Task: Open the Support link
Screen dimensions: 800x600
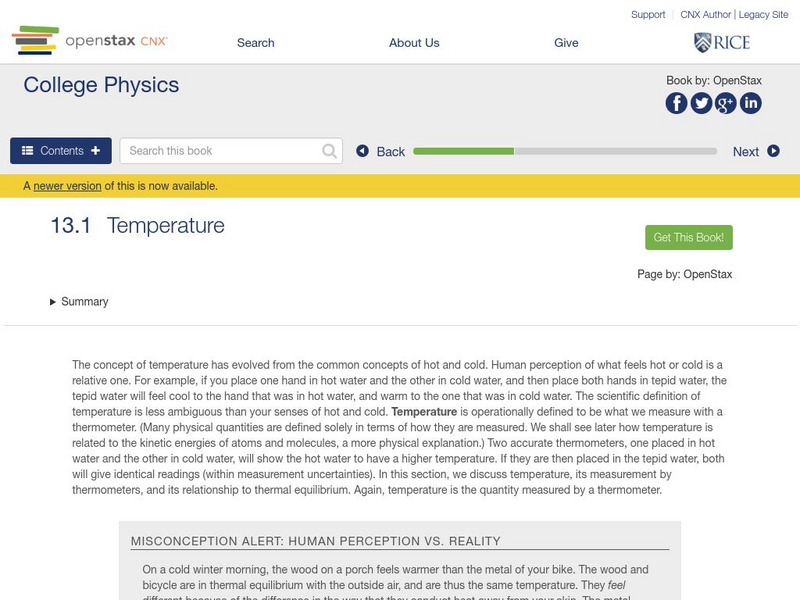Action: 648,15
